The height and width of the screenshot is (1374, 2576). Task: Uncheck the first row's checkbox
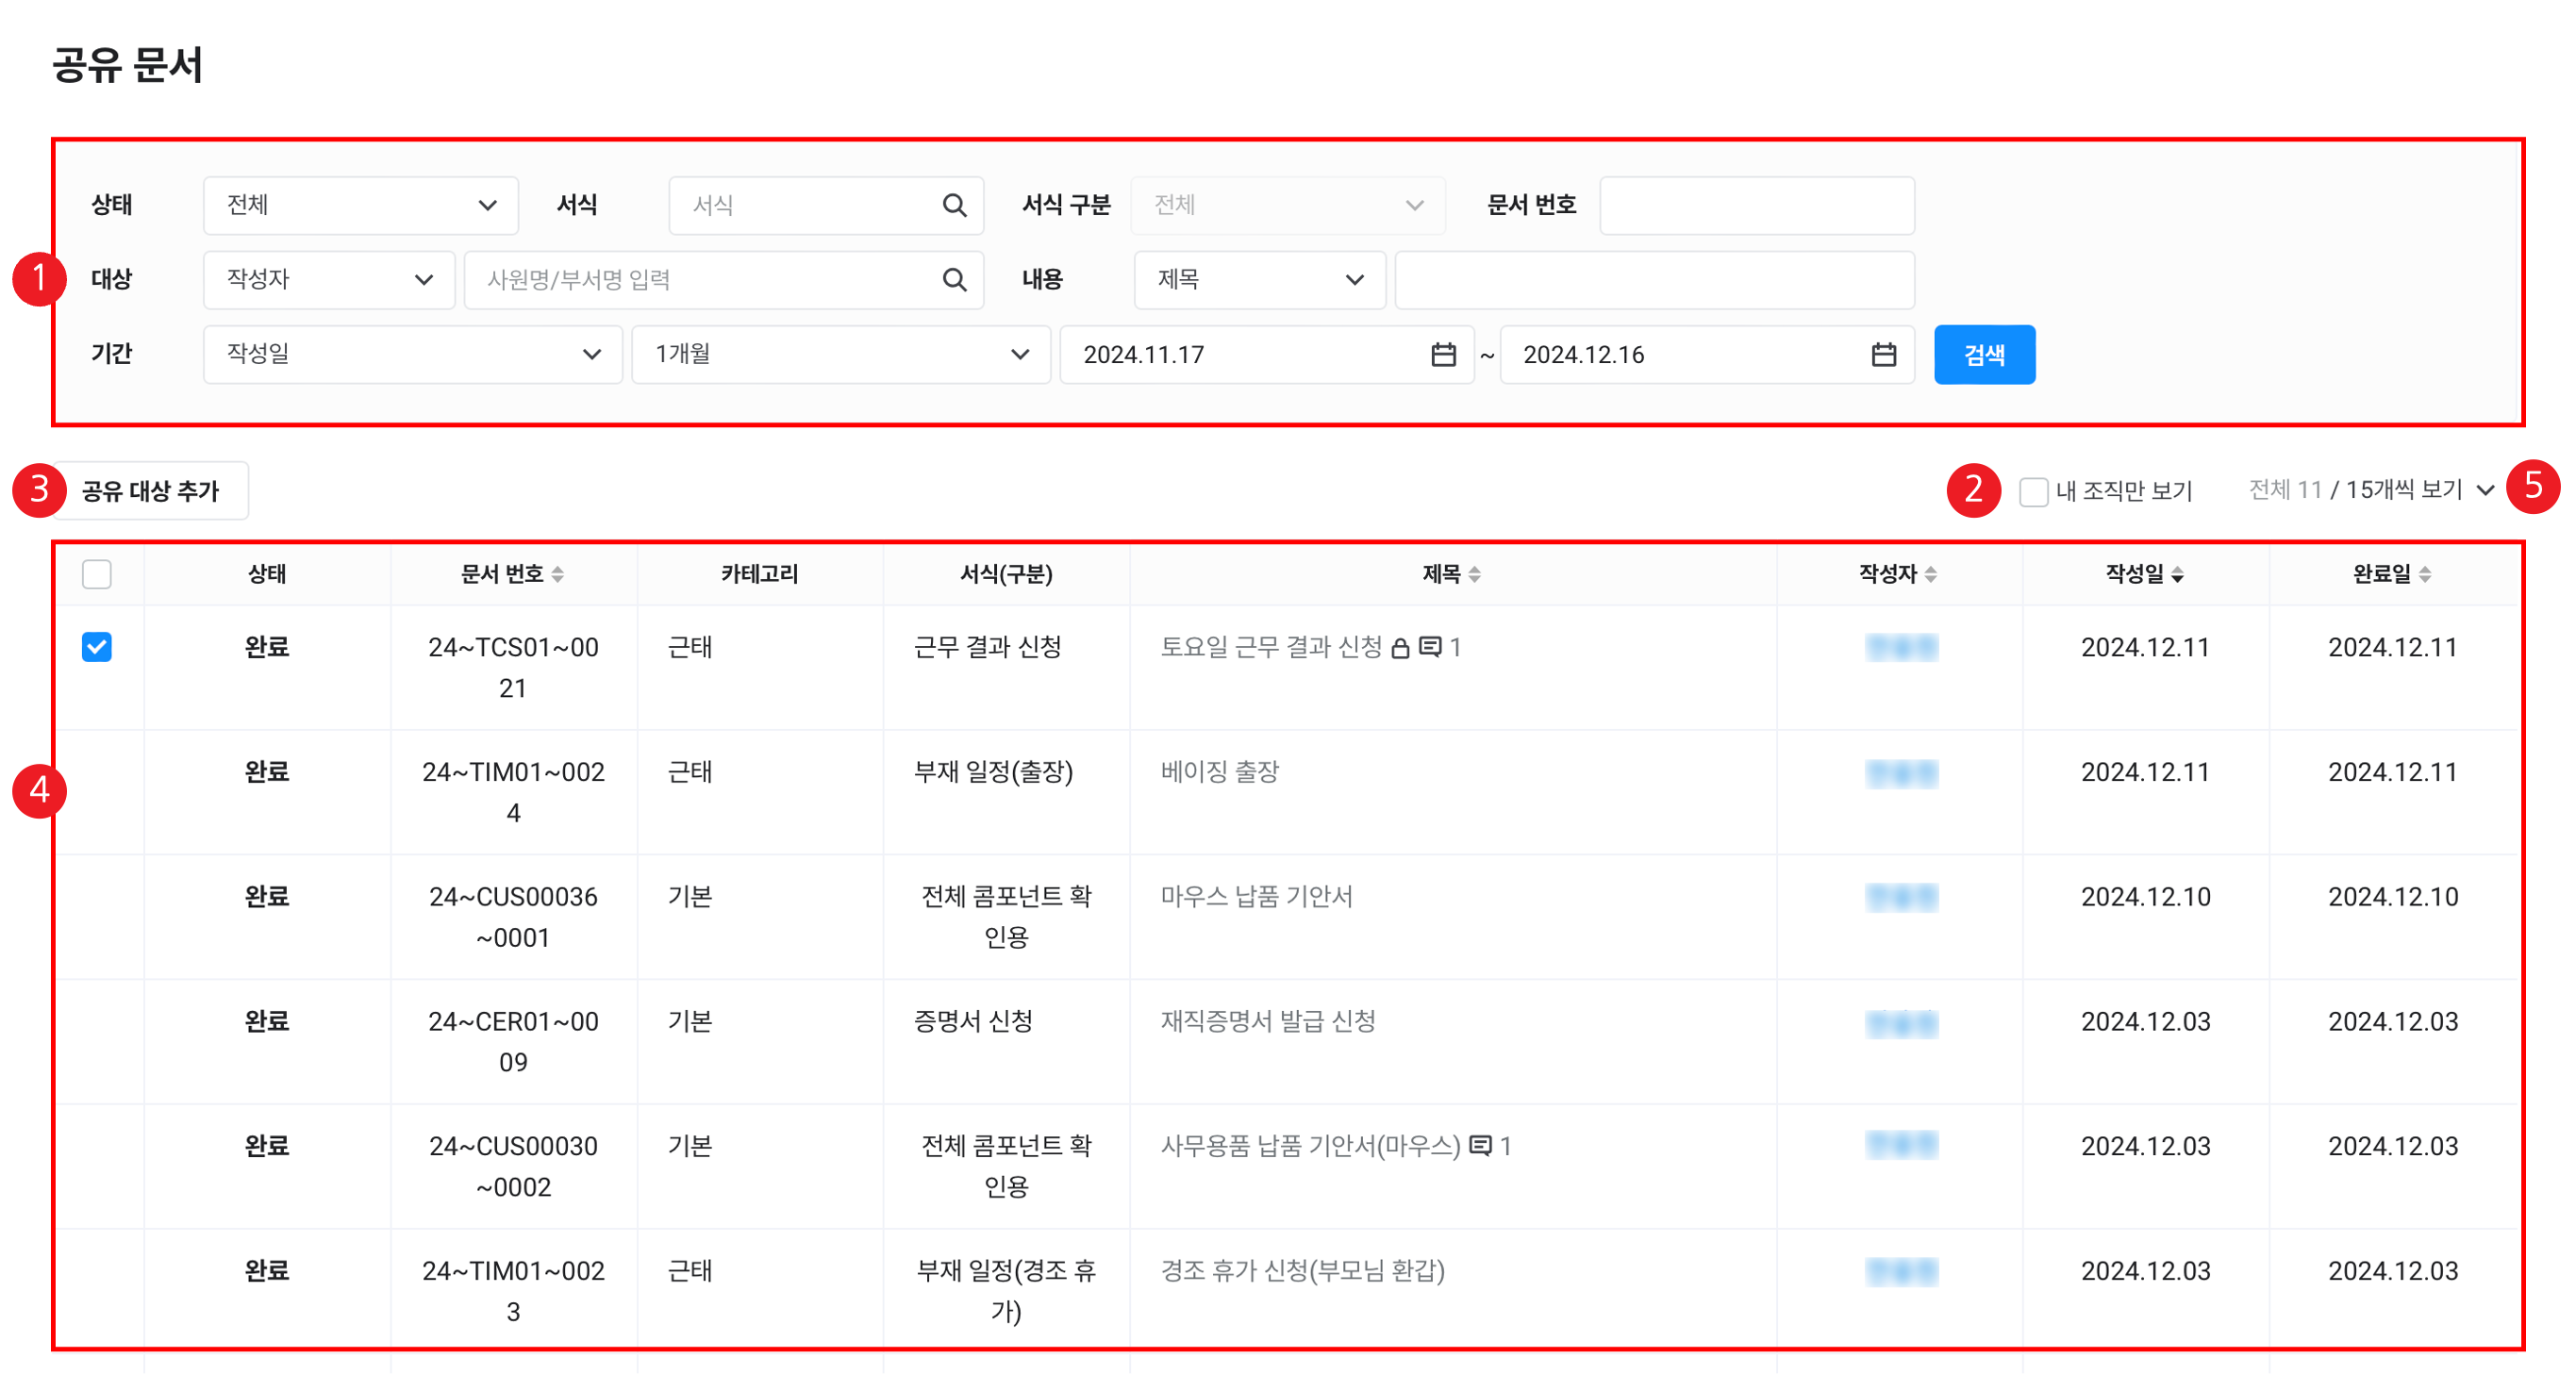(97, 647)
